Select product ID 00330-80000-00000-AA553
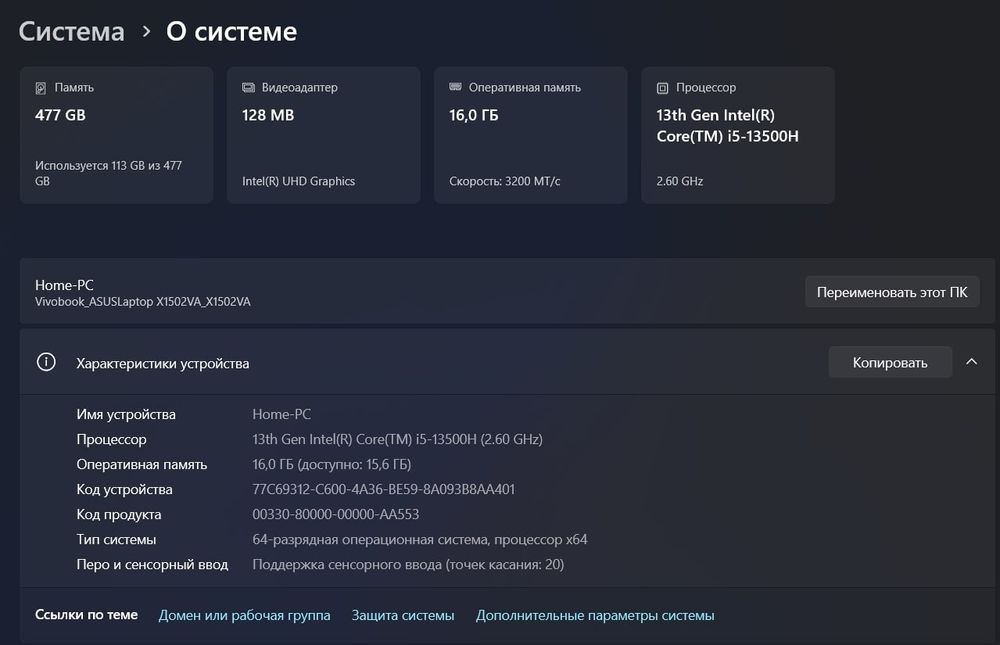The width and height of the screenshot is (1000, 645). [x=335, y=514]
